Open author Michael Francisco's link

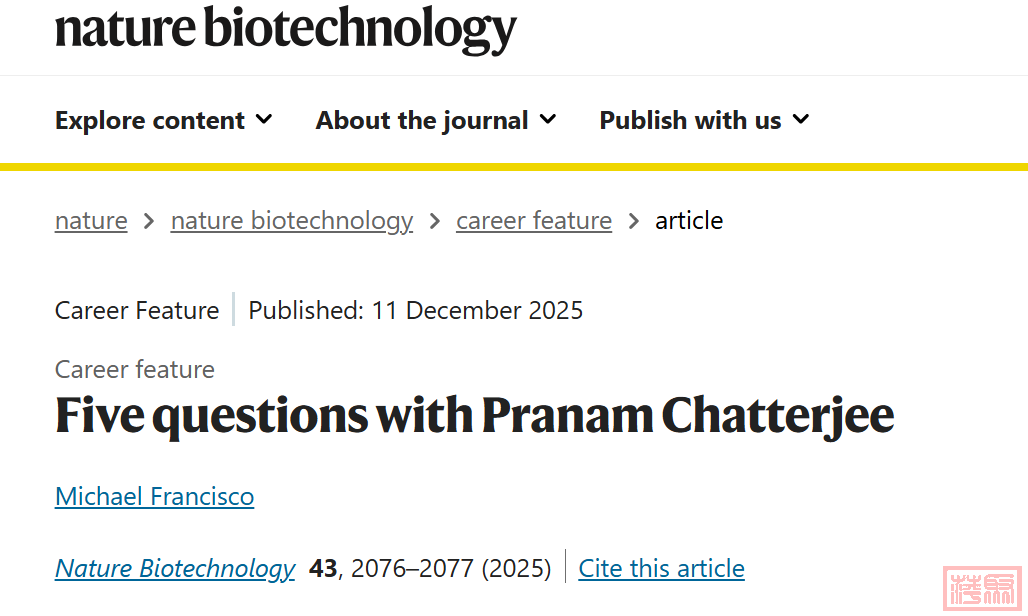click(x=155, y=496)
